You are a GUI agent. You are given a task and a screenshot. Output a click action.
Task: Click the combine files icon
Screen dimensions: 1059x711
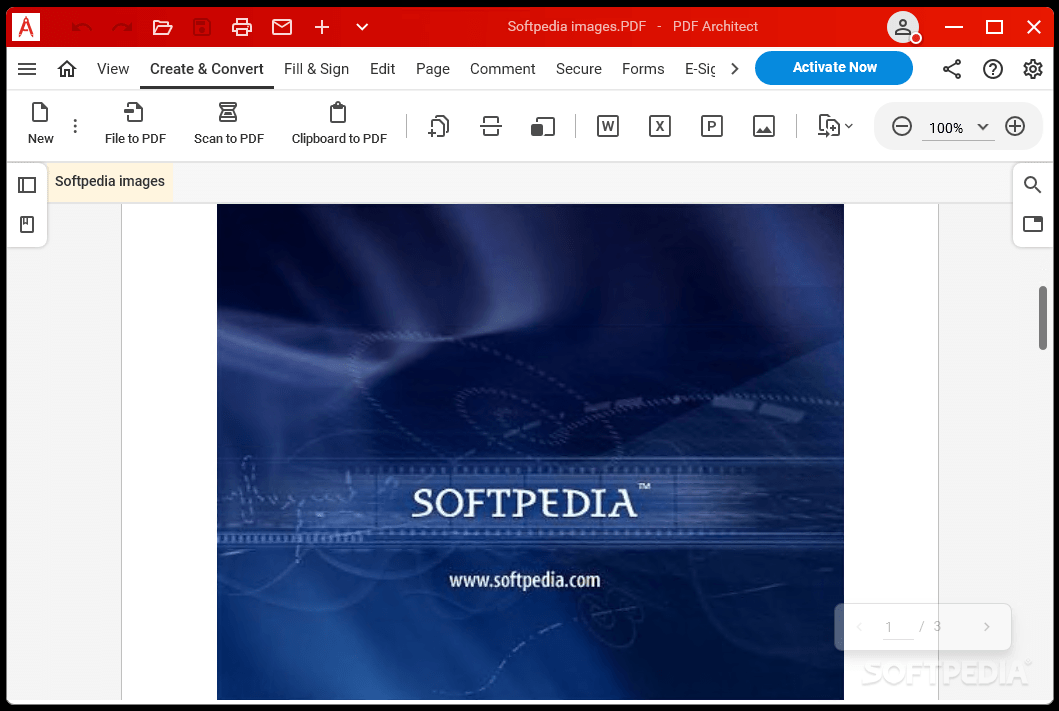(x=439, y=126)
